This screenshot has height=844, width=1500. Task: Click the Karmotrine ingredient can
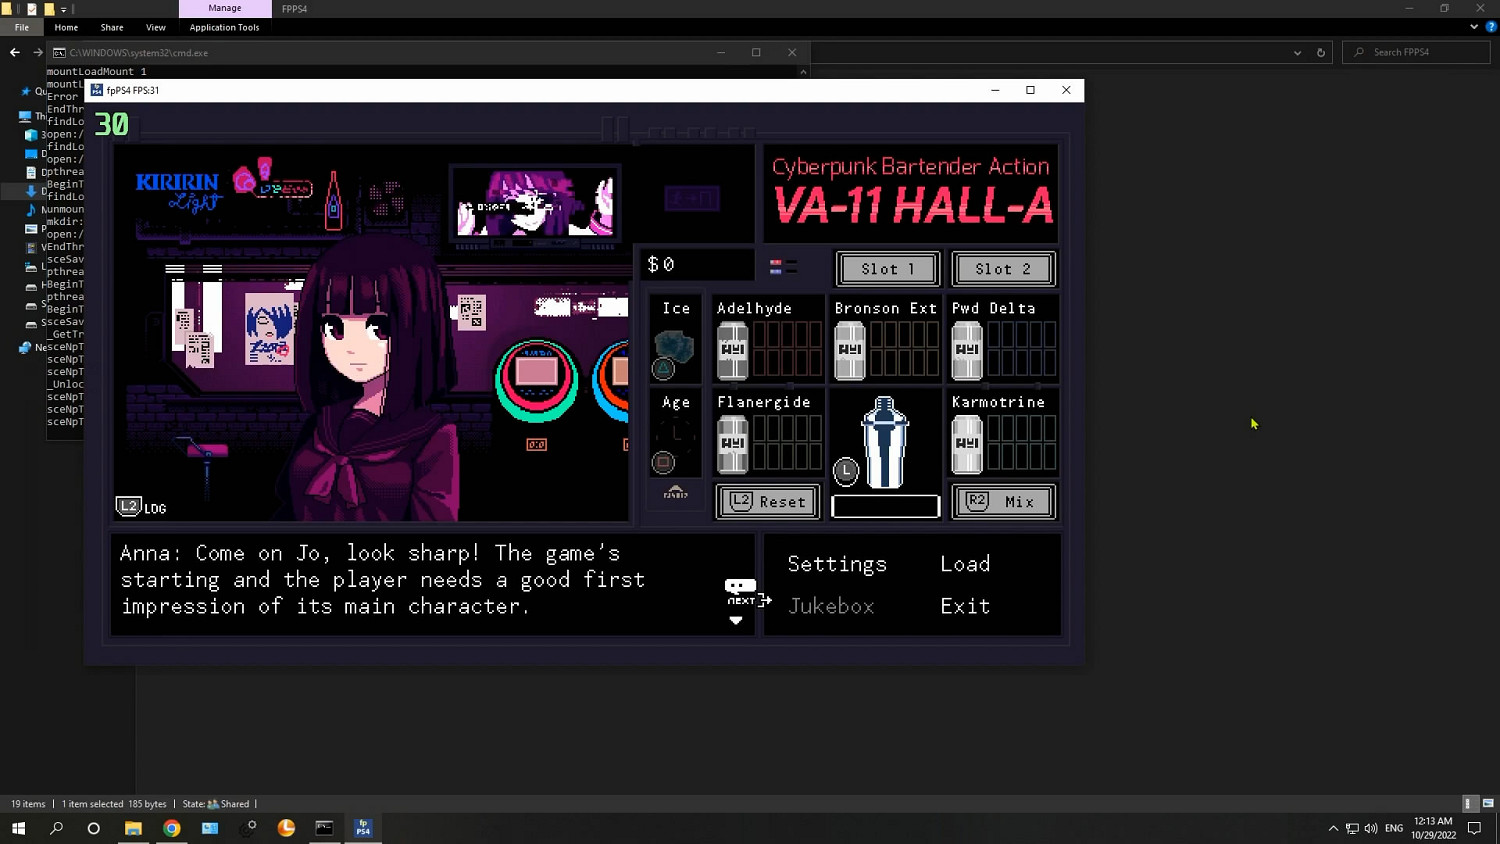tap(967, 444)
